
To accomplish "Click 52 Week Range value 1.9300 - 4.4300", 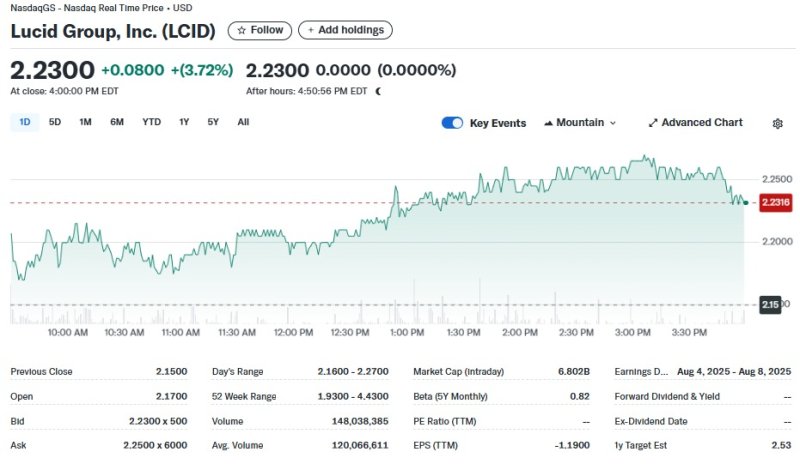I will click(353, 397).
